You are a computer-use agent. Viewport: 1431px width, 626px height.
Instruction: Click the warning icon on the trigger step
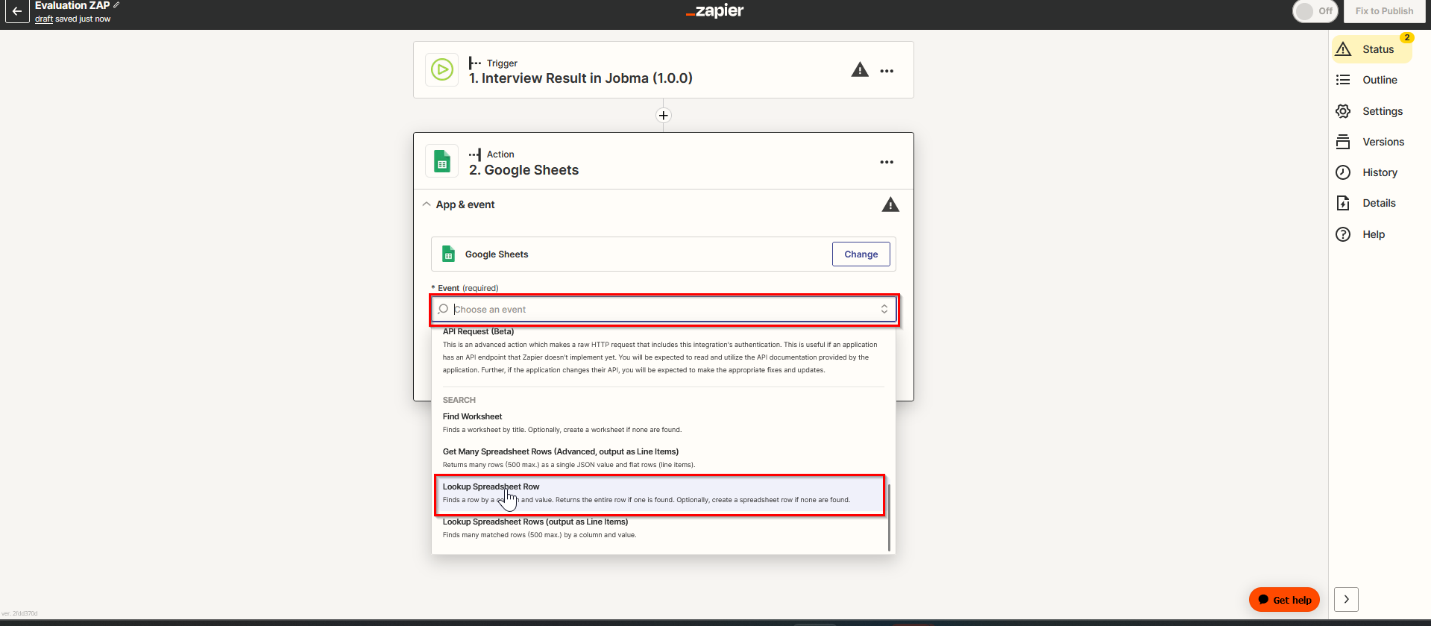(859, 70)
